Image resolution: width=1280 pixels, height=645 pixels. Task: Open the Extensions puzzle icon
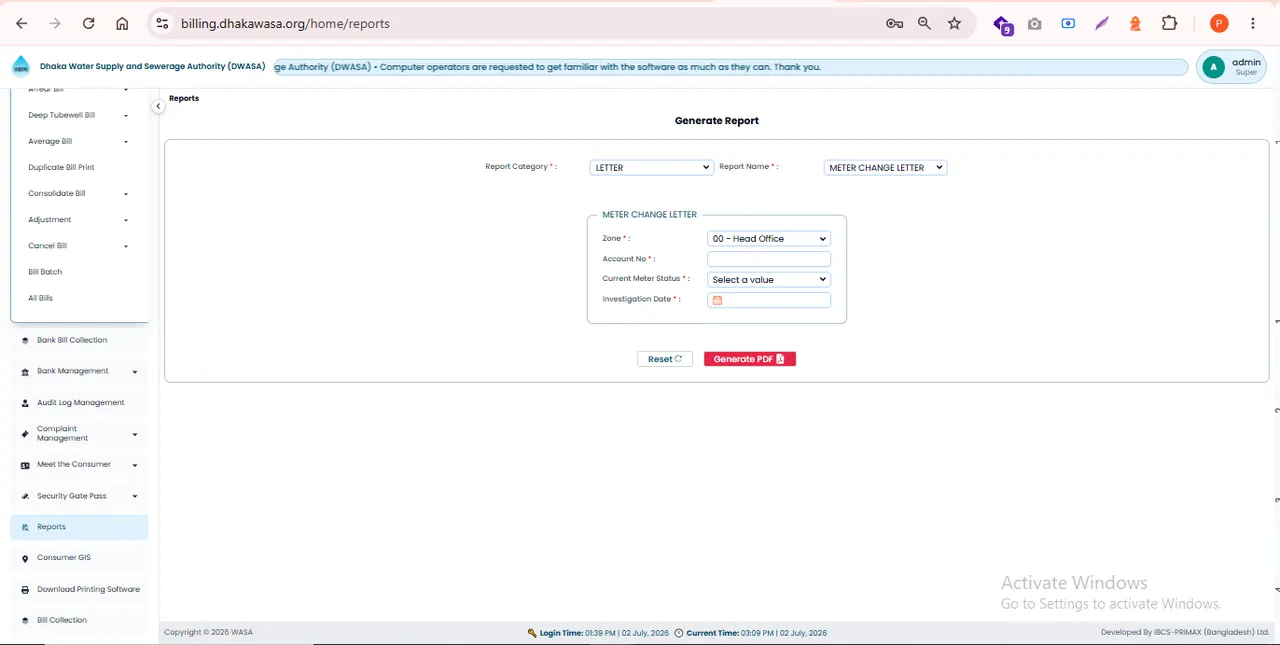pyautogui.click(x=1169, y=23)
